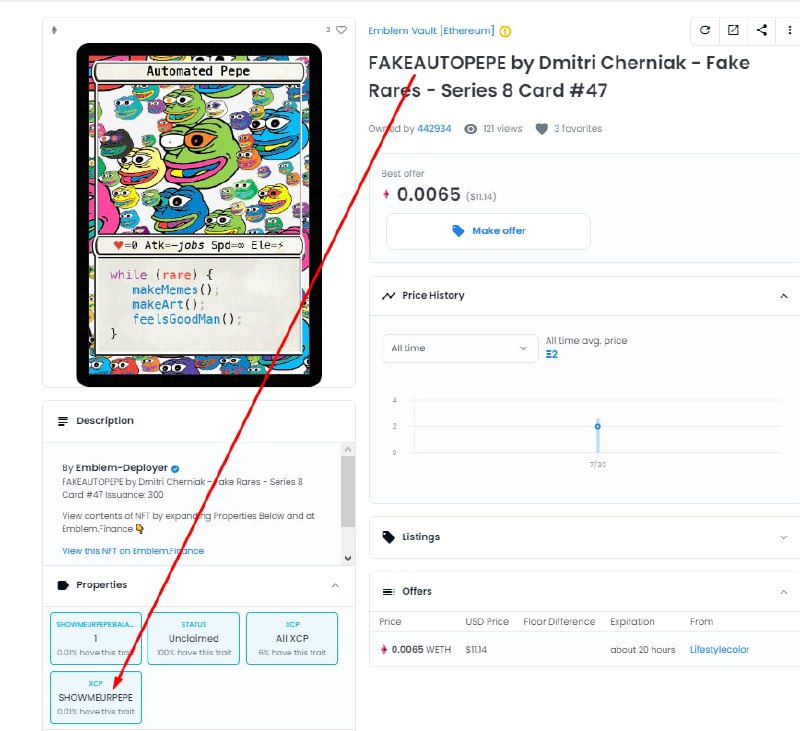Click the Automated Pepe card image
This screenshot has width=800, height=731.
click(x=199, y=215)
